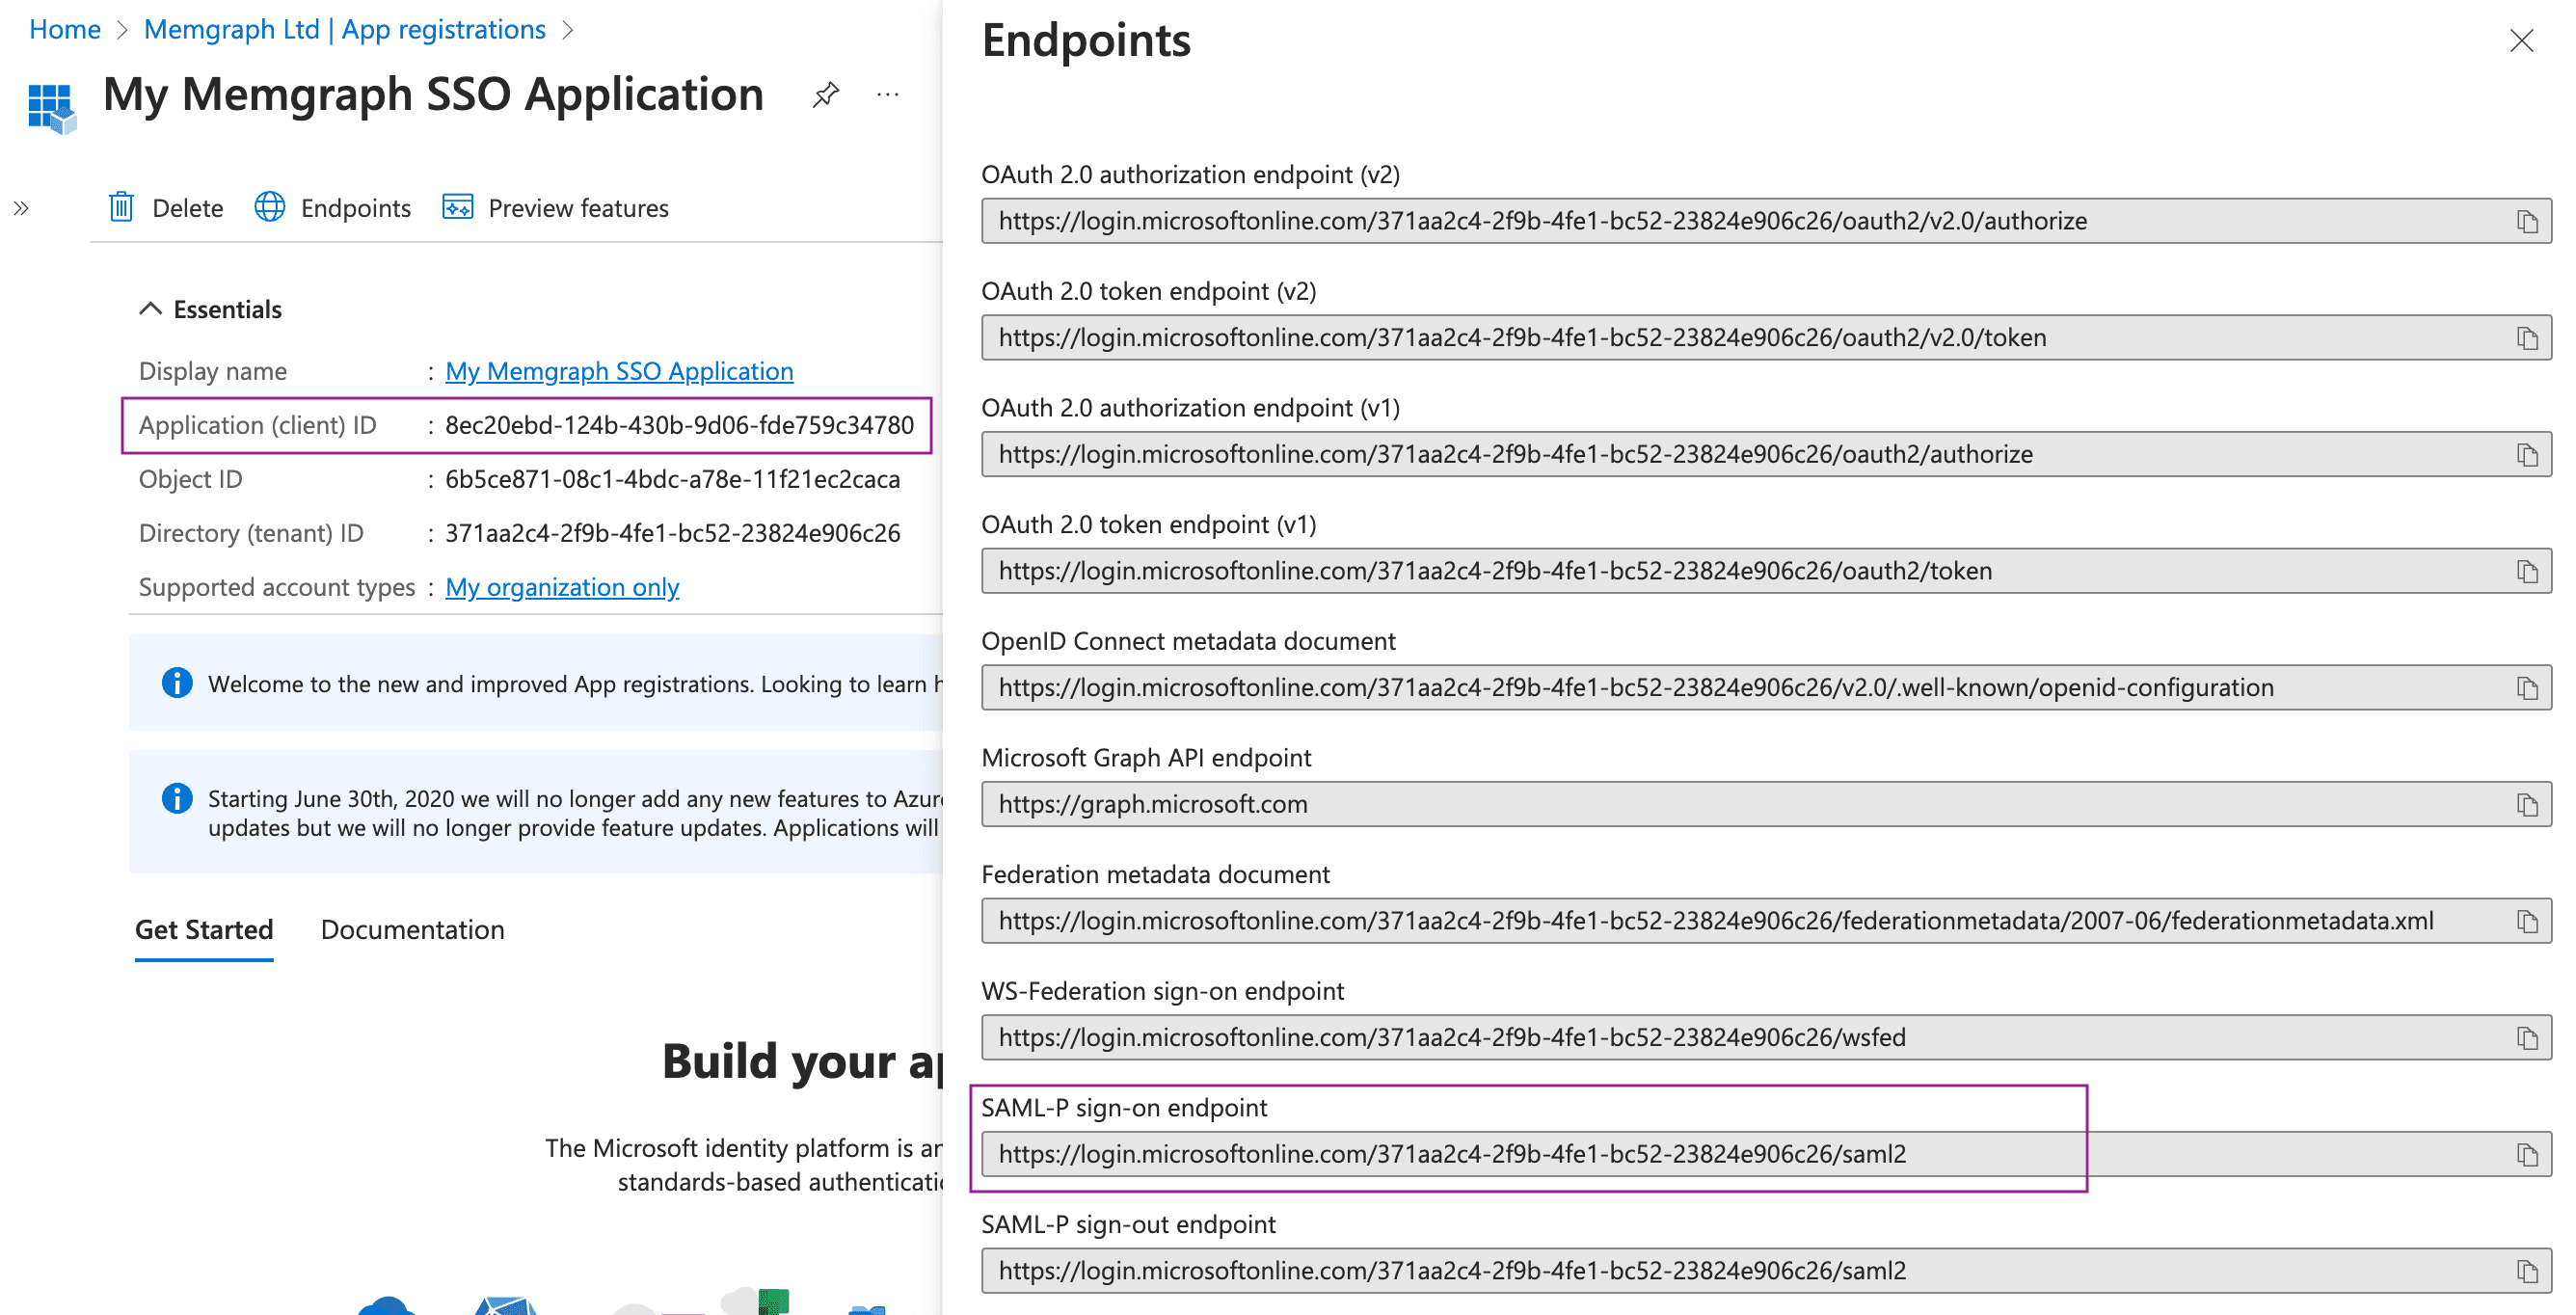The image size is (2576, 1315).
Task: Open the My organization only link
Action: click(562, 587)
